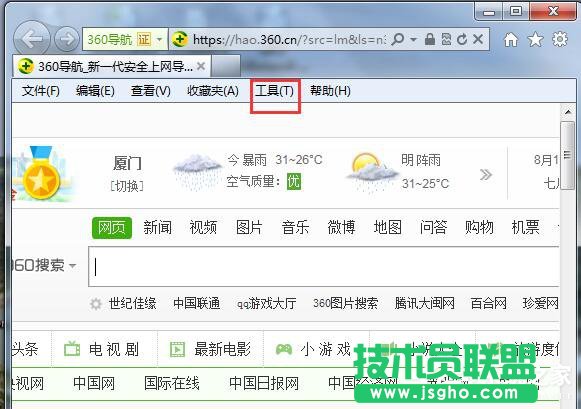
Task: Click tomorrow's sun and cloud weather icon
Action: click(372, 172)
